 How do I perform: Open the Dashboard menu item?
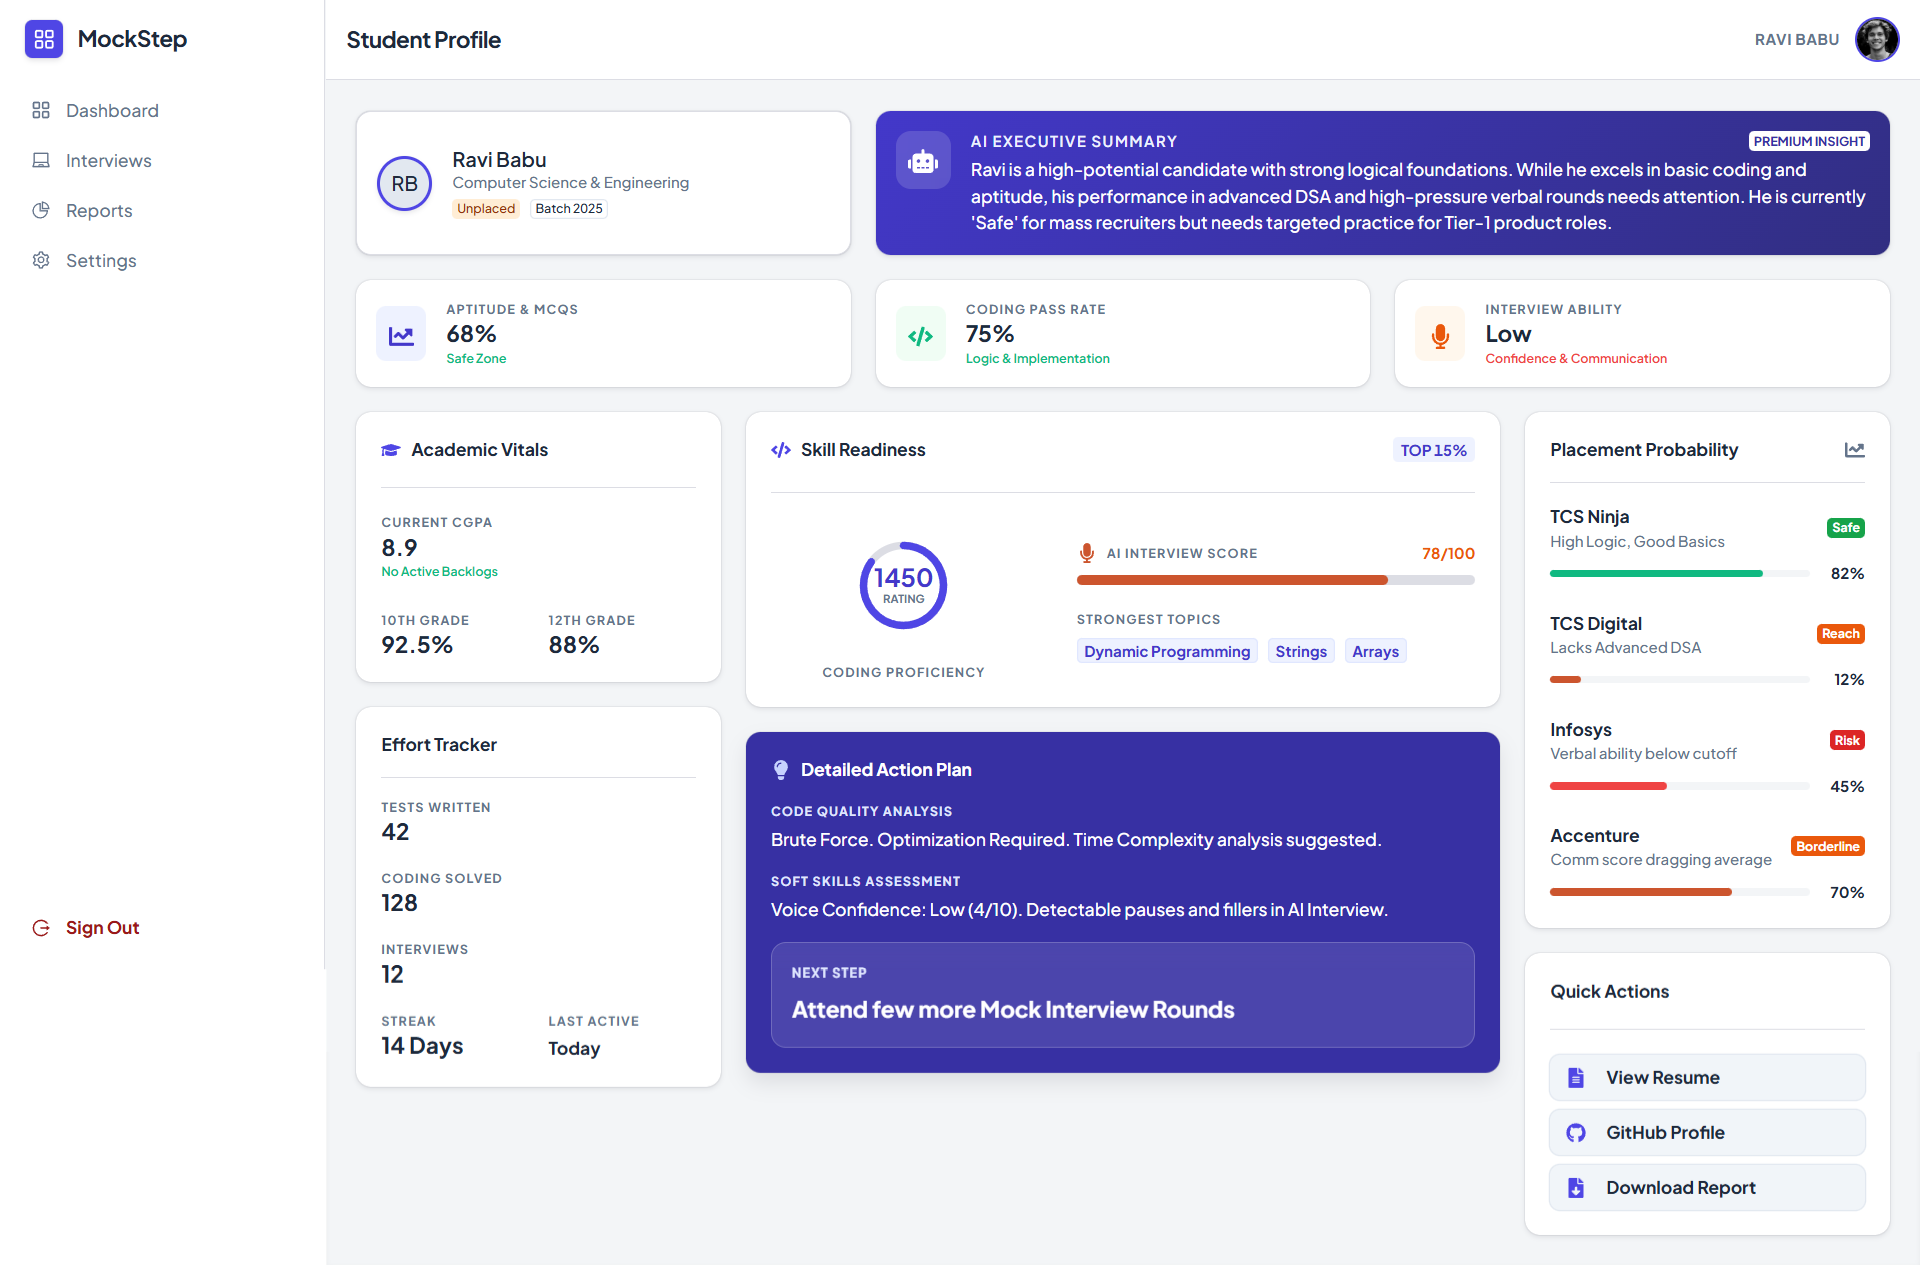(112, 110)
